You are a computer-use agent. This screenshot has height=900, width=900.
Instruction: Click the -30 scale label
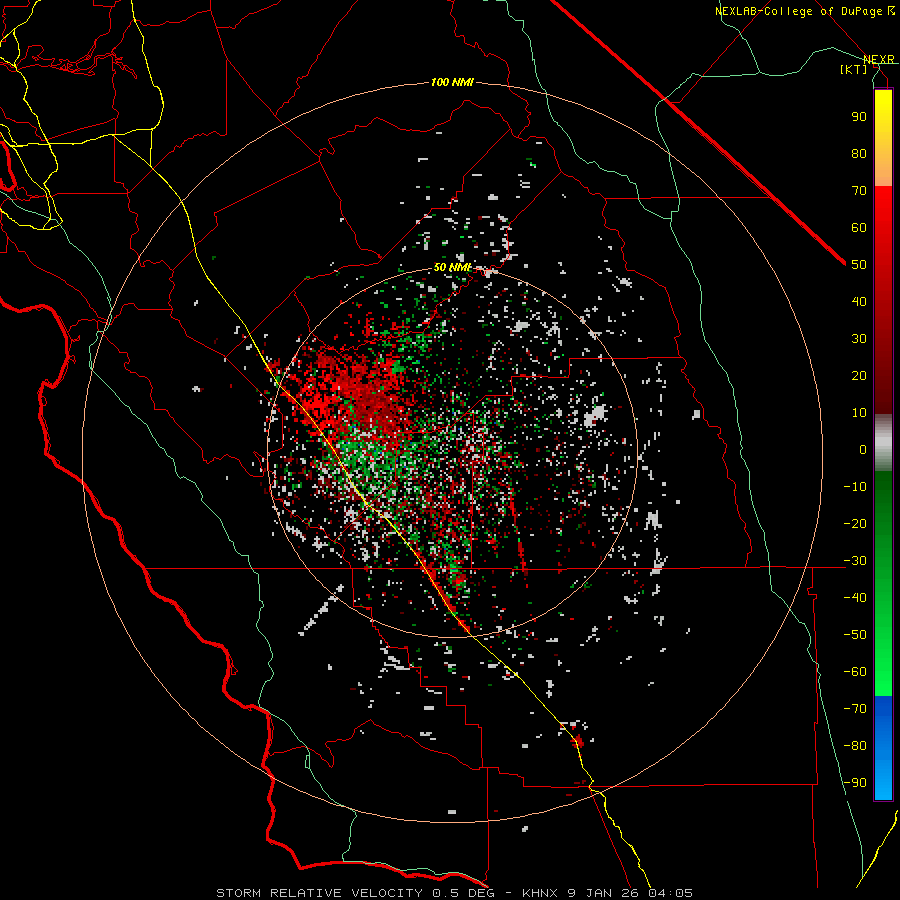(855, 561)
